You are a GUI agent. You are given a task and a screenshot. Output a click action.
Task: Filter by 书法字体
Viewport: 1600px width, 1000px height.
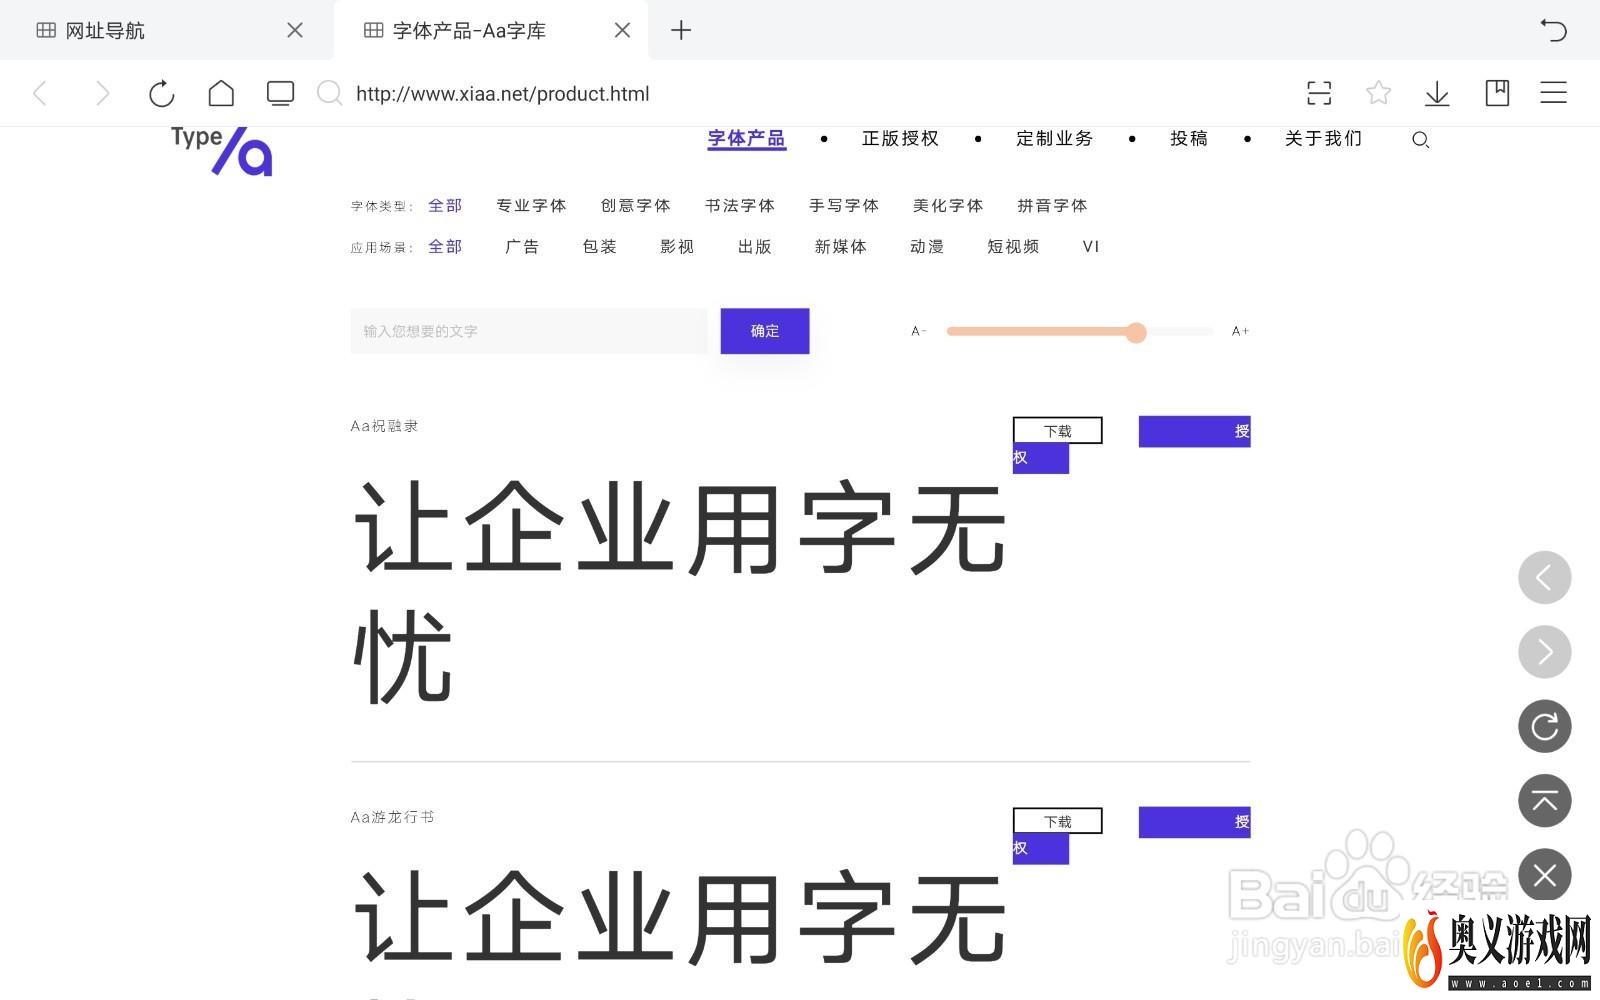[739, 205]
